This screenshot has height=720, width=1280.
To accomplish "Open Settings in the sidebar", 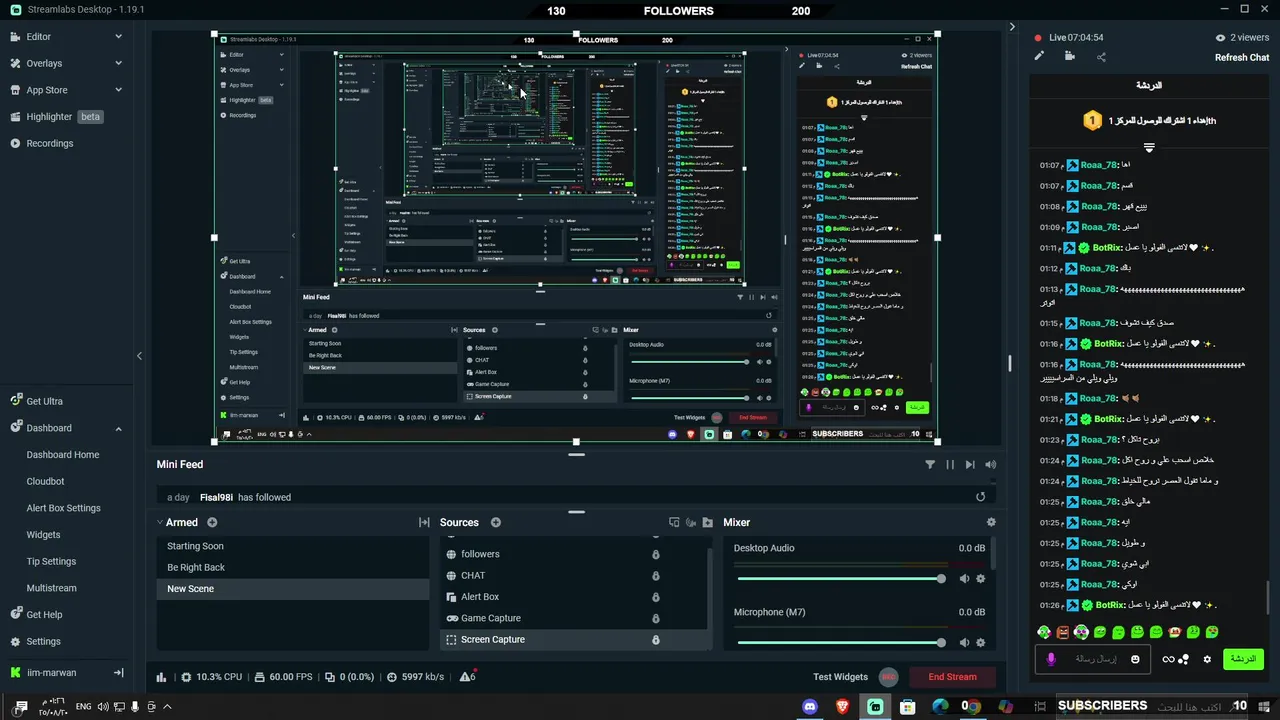I will point(43,641).
